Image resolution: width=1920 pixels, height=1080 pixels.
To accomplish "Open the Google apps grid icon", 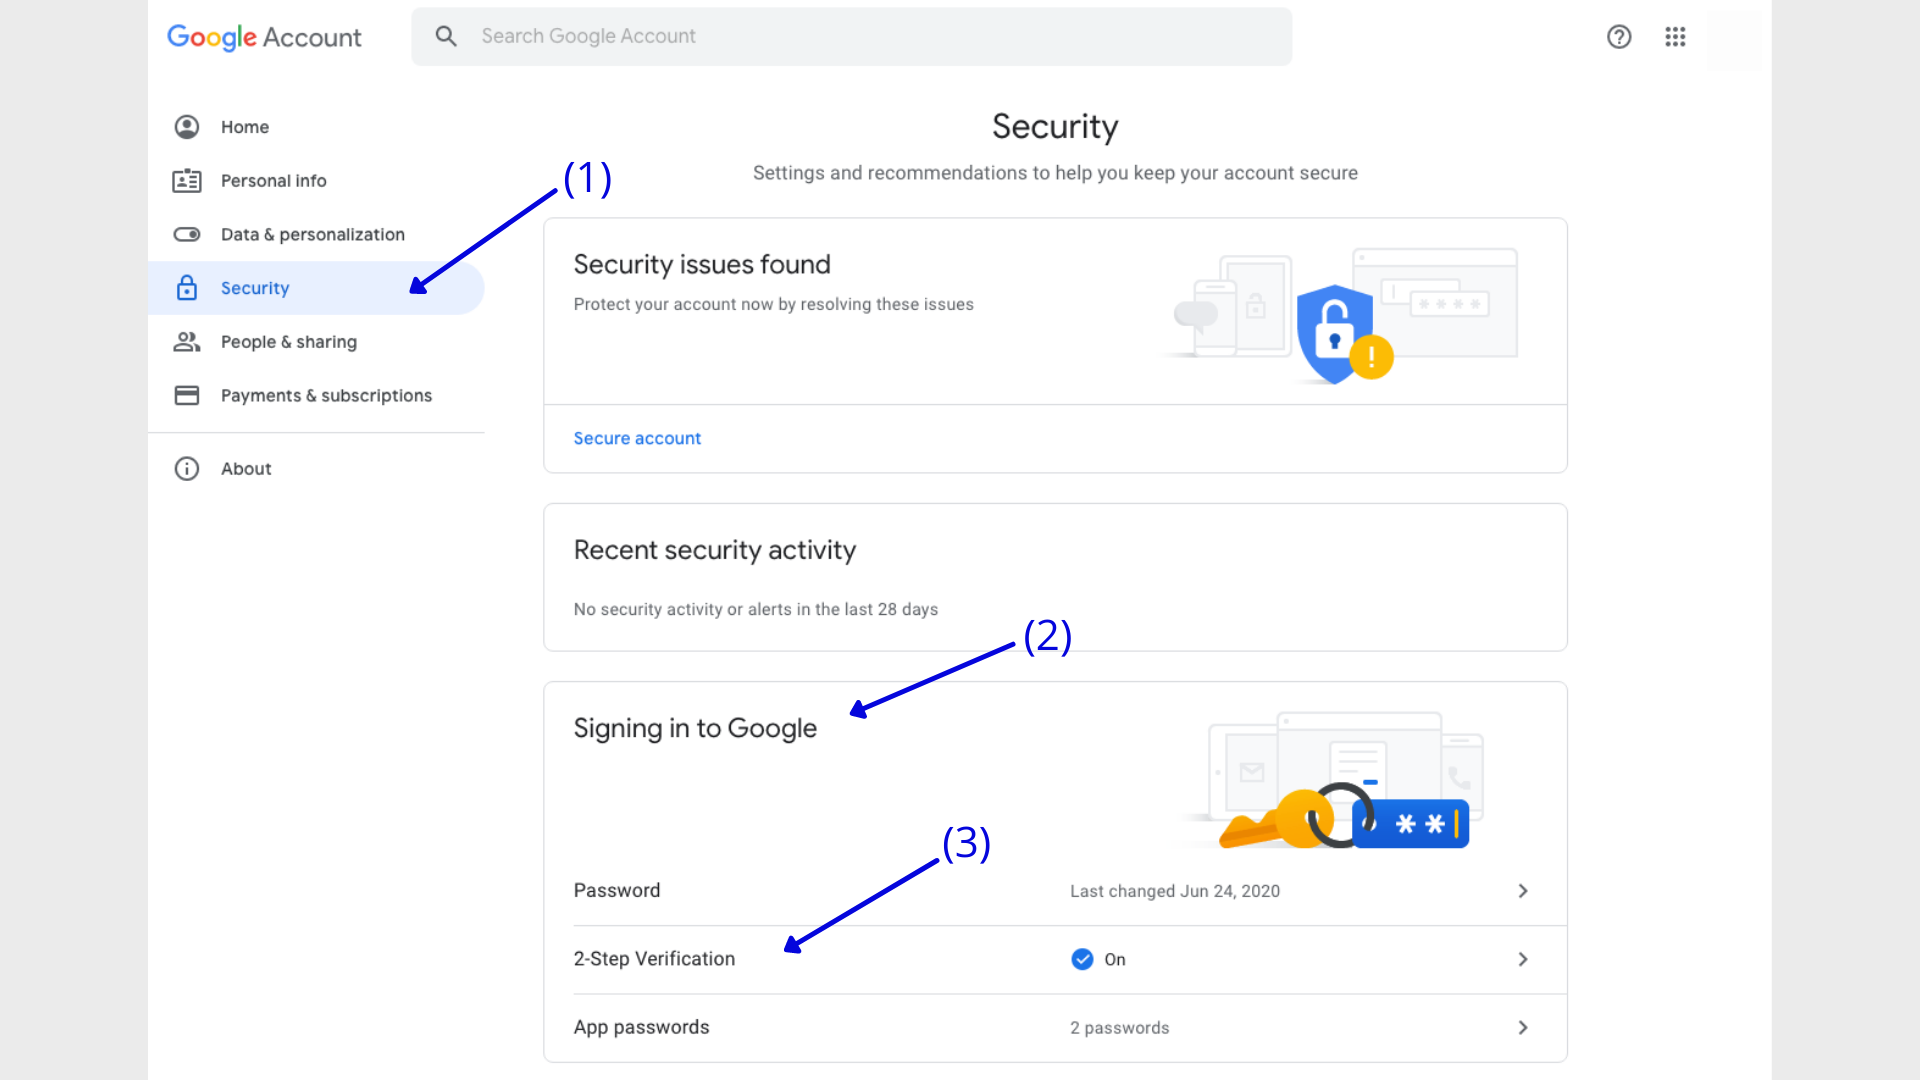I will [1675, 37].
